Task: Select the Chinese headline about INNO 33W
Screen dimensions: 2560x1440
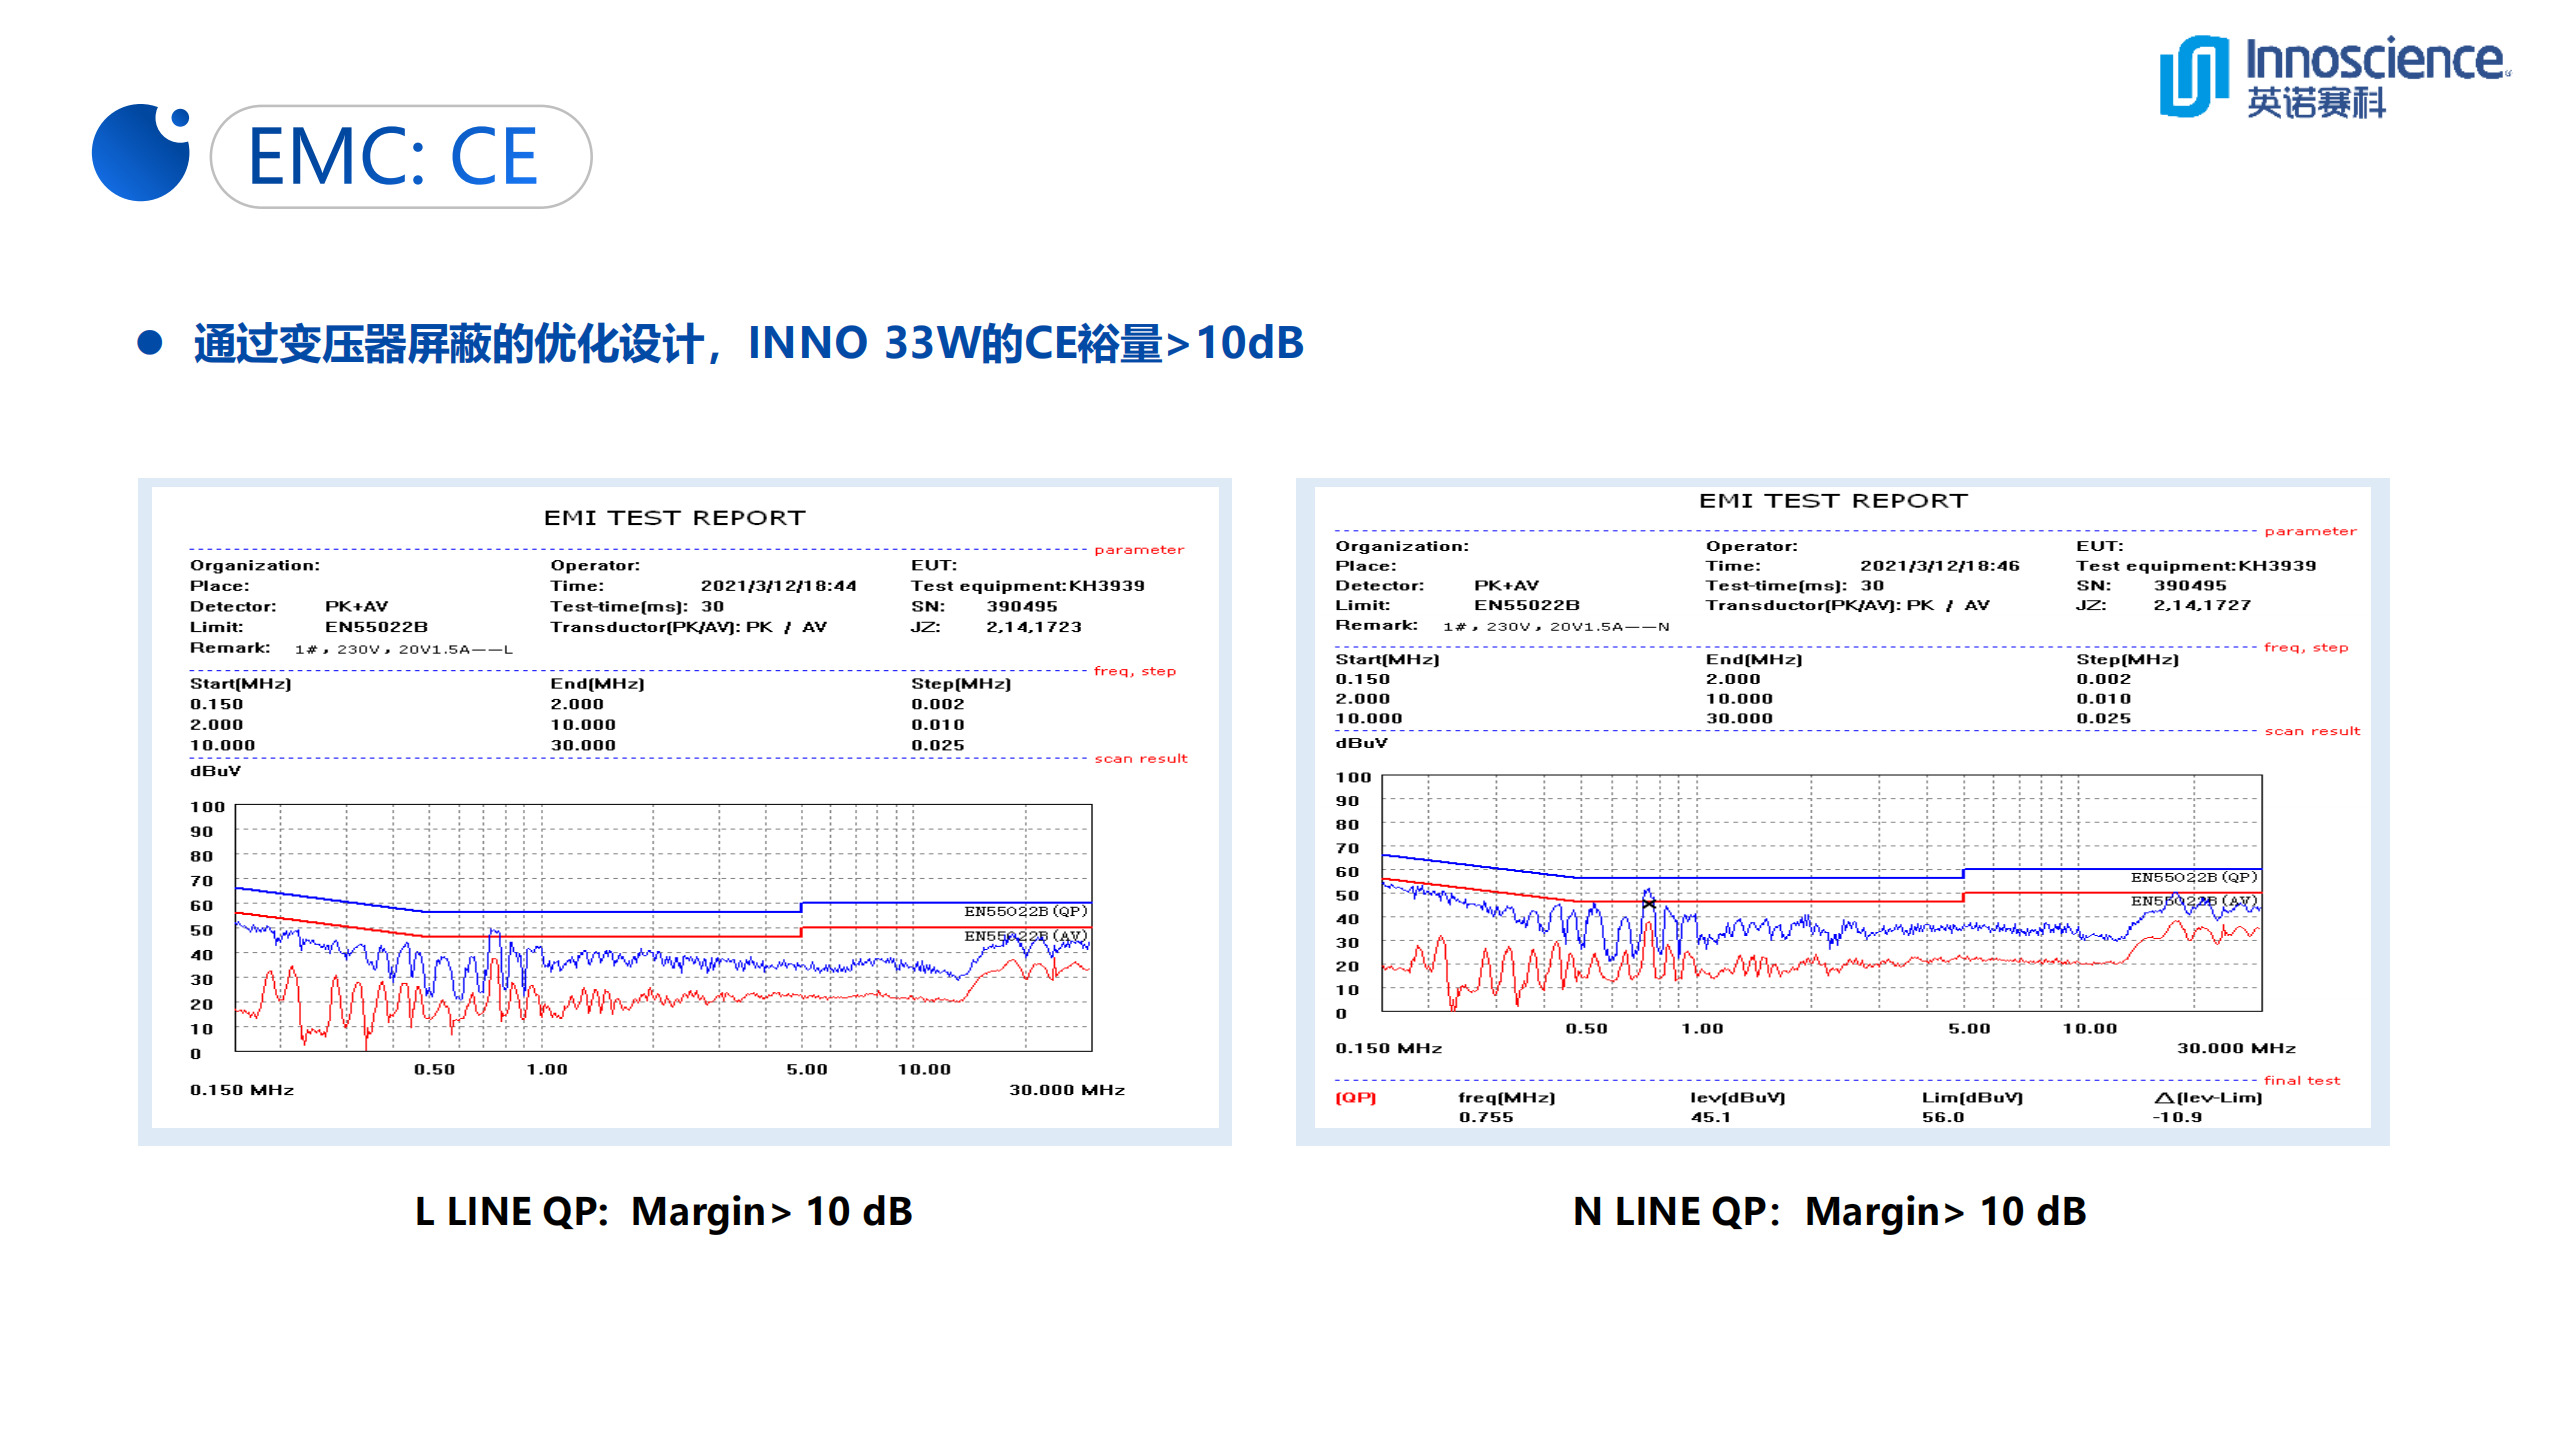Action: click(748, 343)
